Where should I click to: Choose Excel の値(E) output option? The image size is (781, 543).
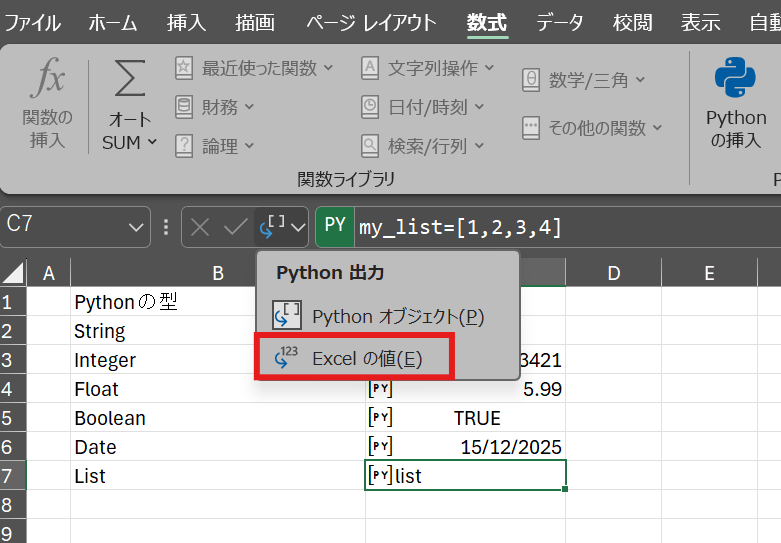tap(354, 358)
